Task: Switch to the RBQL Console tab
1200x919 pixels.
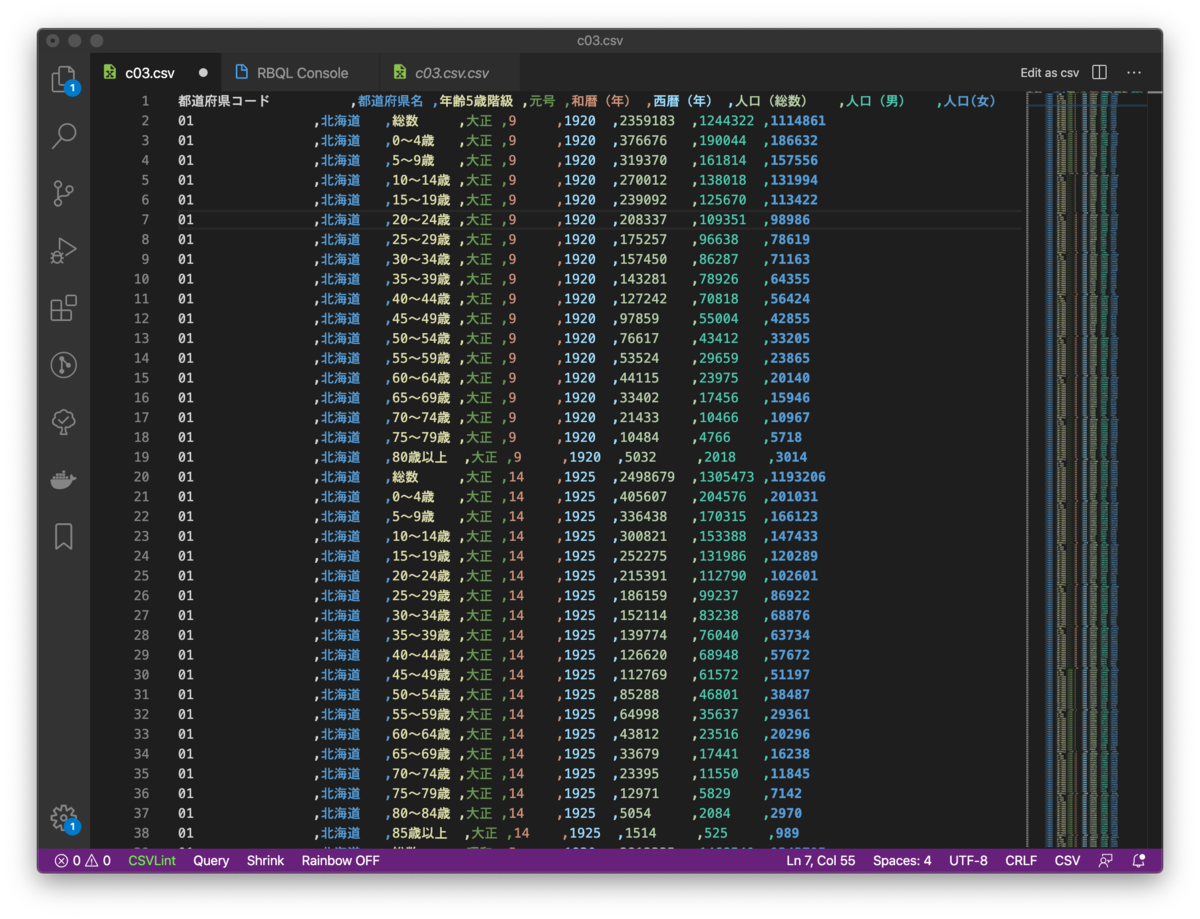Action: point(302,73)
